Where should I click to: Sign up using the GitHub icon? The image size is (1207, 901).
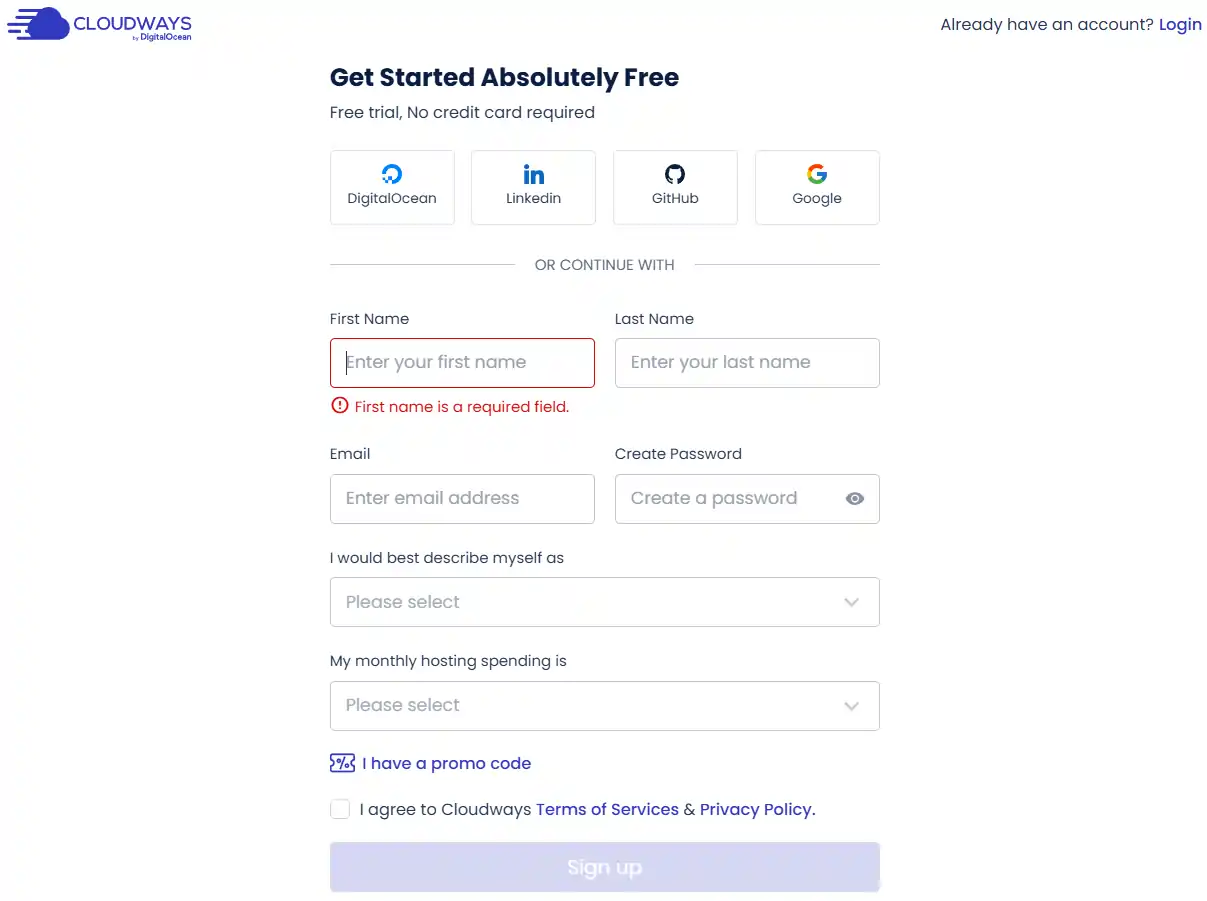675,187
